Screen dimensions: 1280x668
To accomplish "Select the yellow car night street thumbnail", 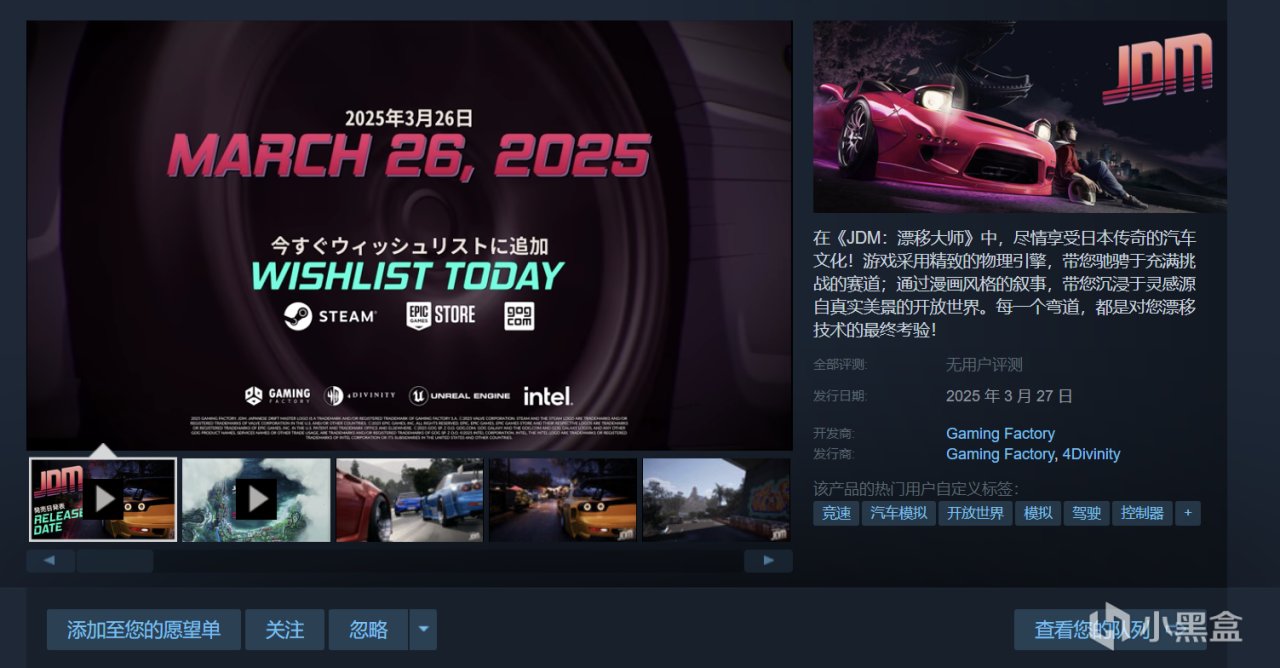I will pos(563,499).
